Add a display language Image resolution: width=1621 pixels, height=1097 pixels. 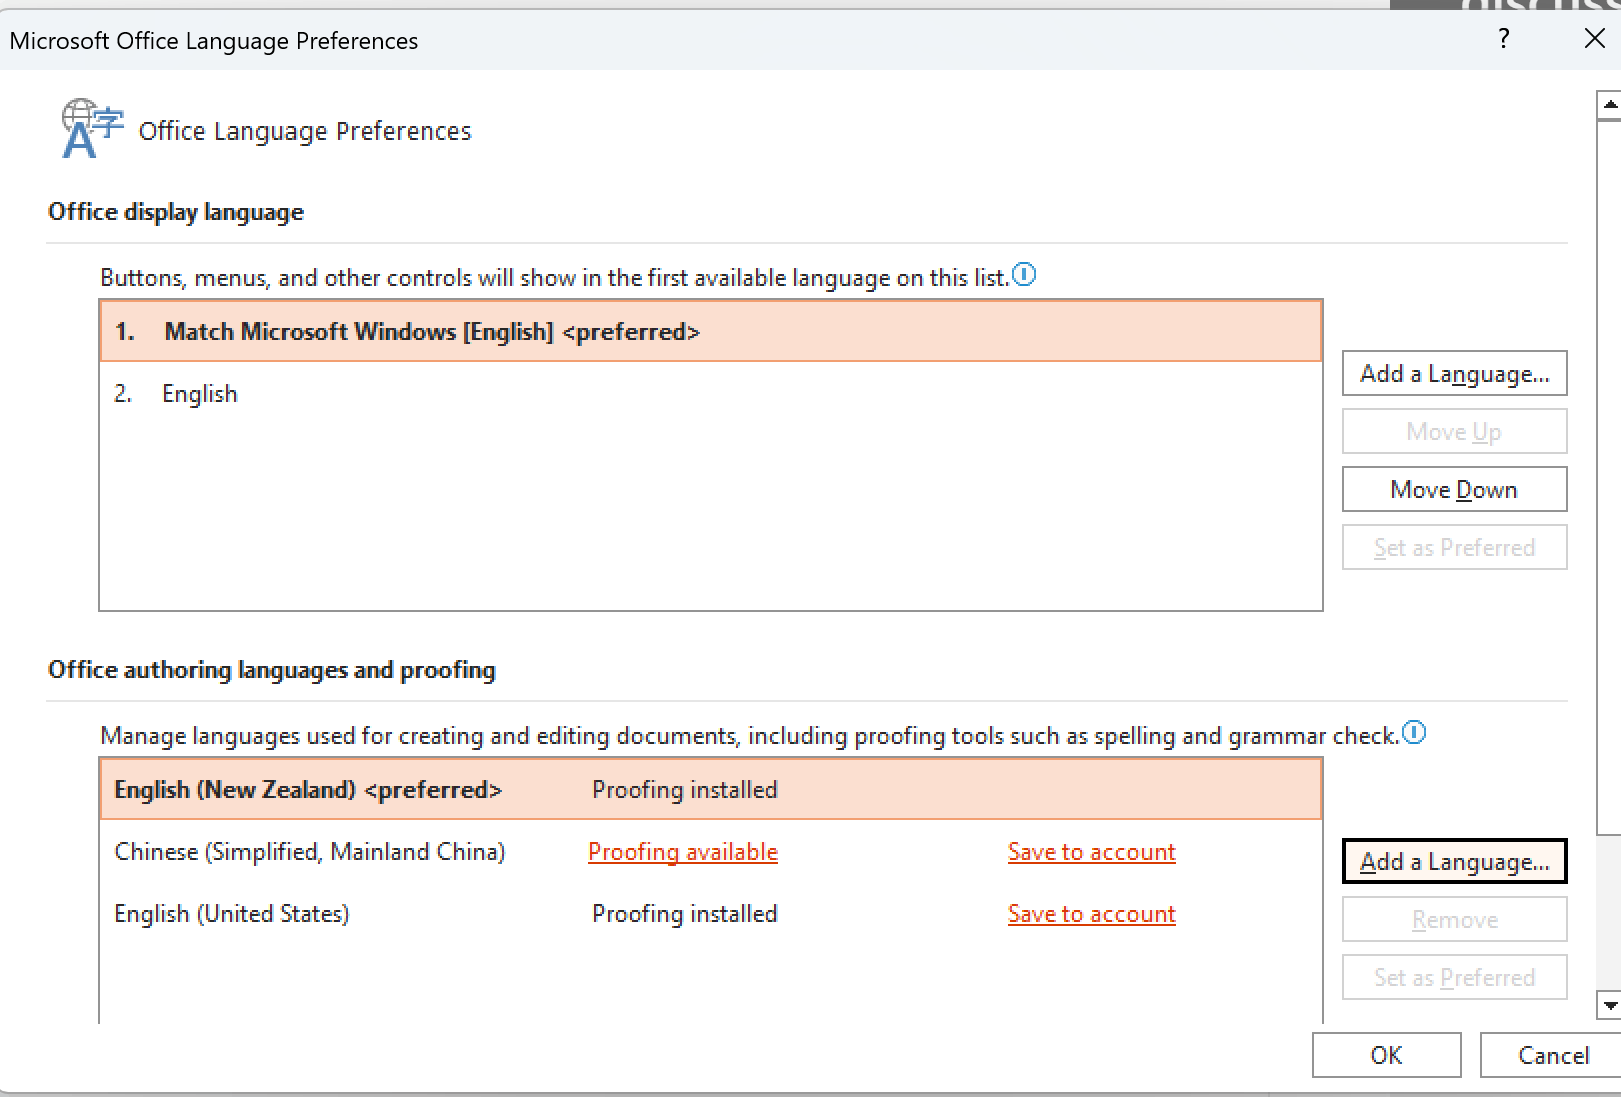click(1454, 373)
